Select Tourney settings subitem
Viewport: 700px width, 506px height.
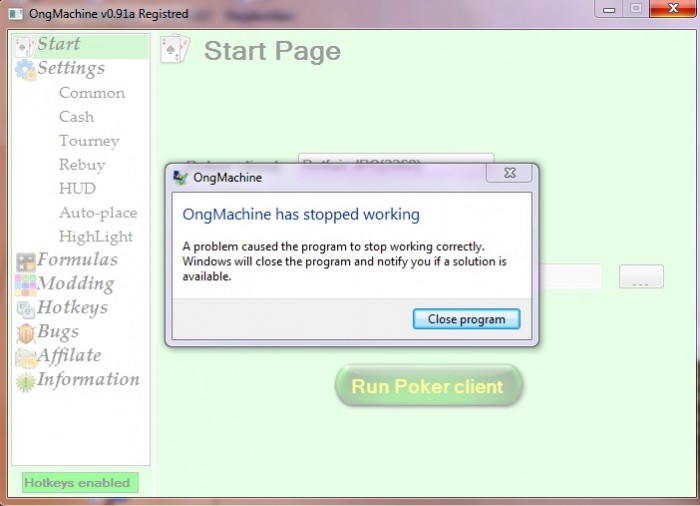pyautogui.click(x=89, y=141)
